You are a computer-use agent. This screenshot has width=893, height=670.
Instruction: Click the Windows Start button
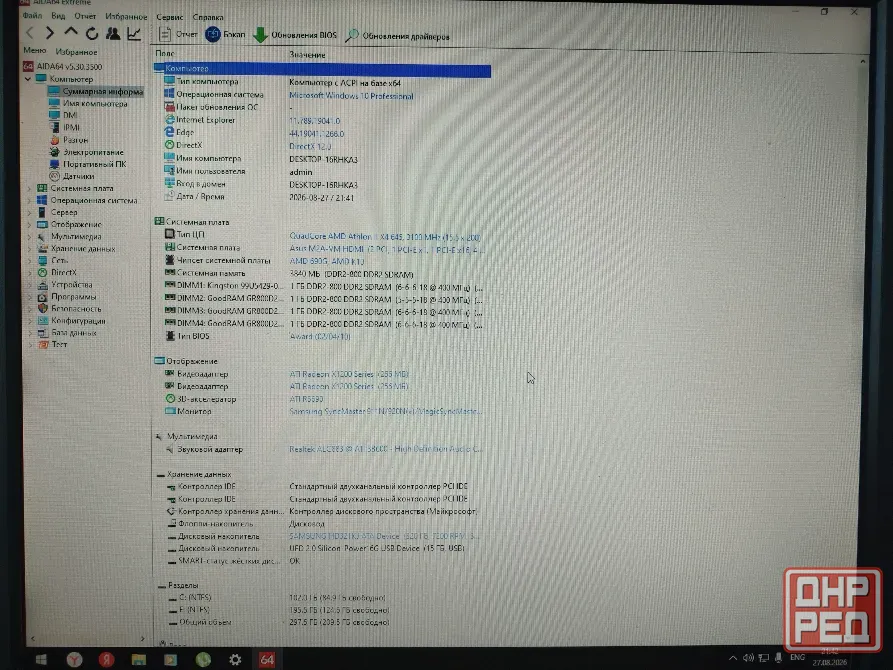[x=41, y=659]
